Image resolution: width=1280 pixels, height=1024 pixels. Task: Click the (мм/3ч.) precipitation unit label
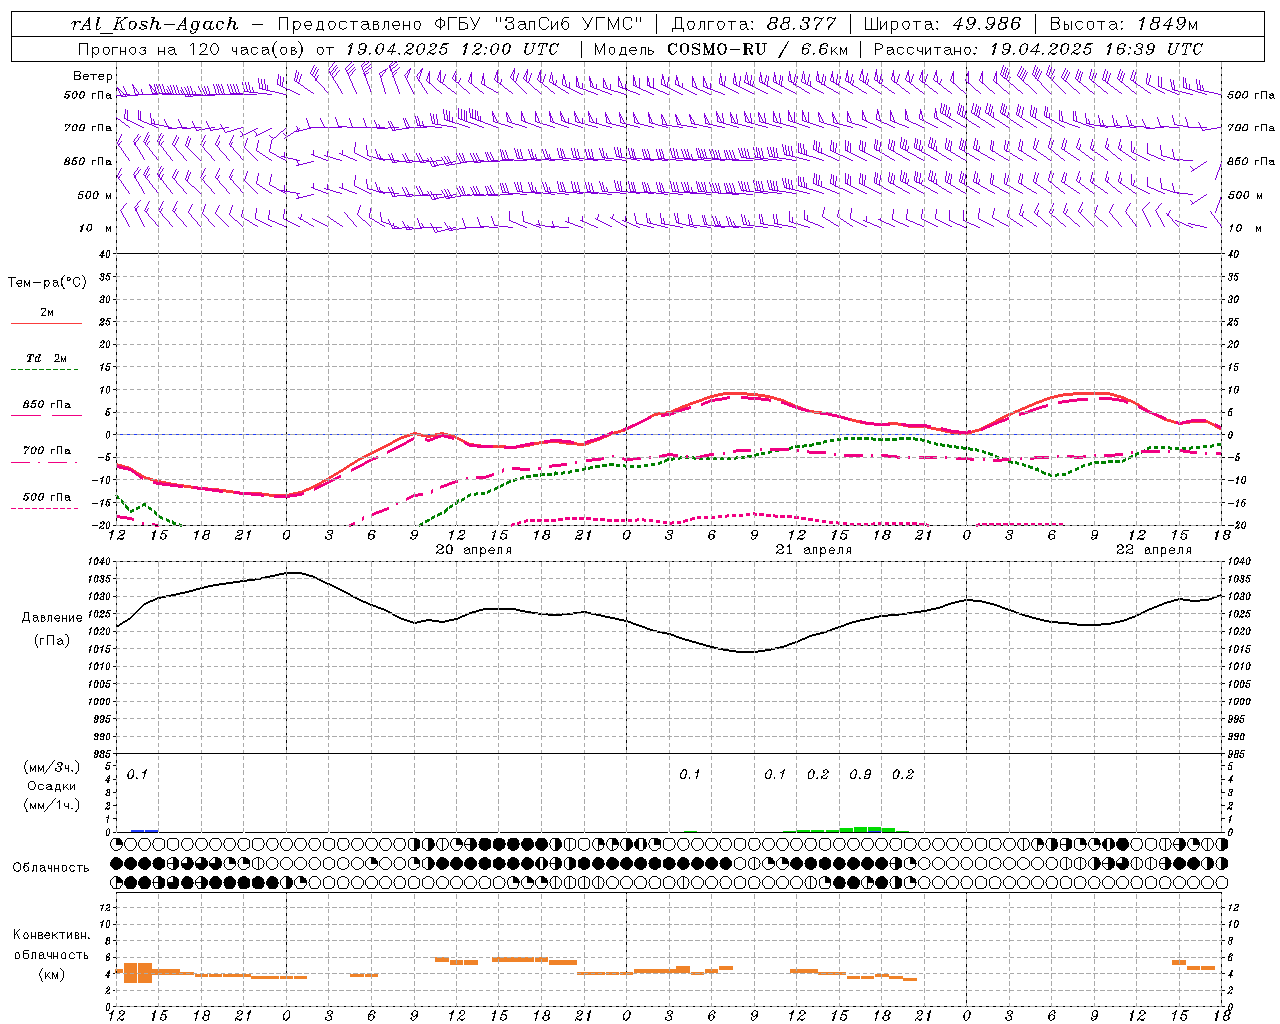pyautogui.click(x=52, y=767)
